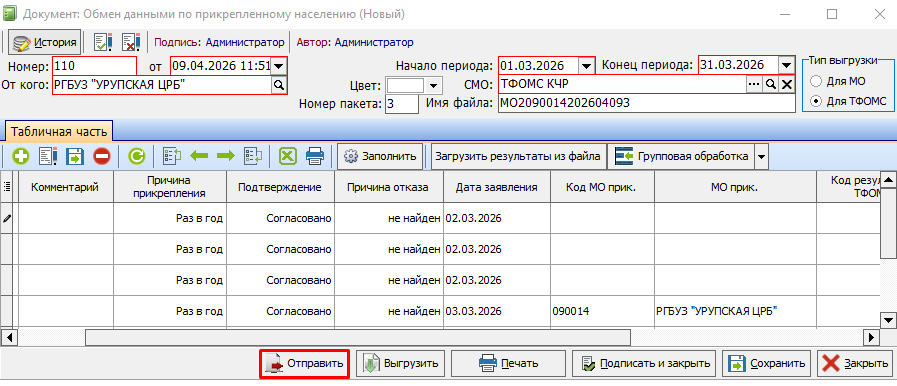This screenshot has width=897, height=386.
Task: Click the Комментарий column header
Action: (65, 186)
